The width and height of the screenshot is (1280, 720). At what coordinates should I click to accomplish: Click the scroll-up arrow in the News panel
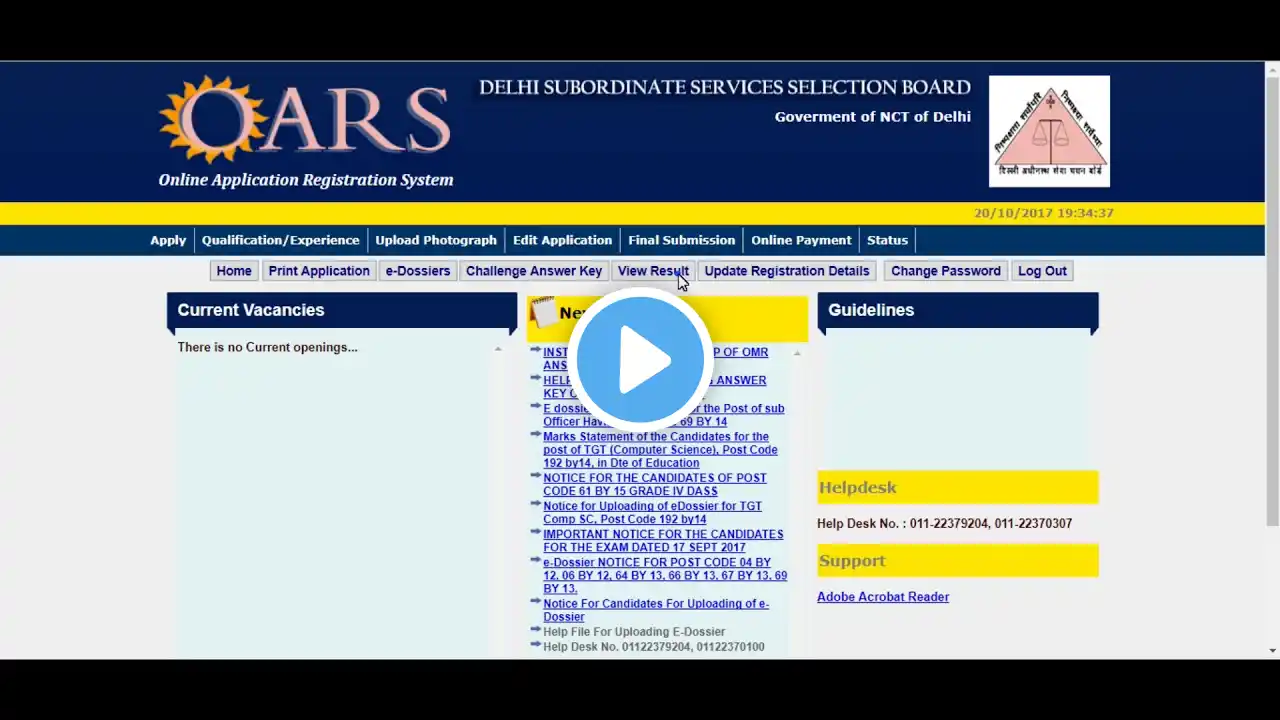[797, 353]
